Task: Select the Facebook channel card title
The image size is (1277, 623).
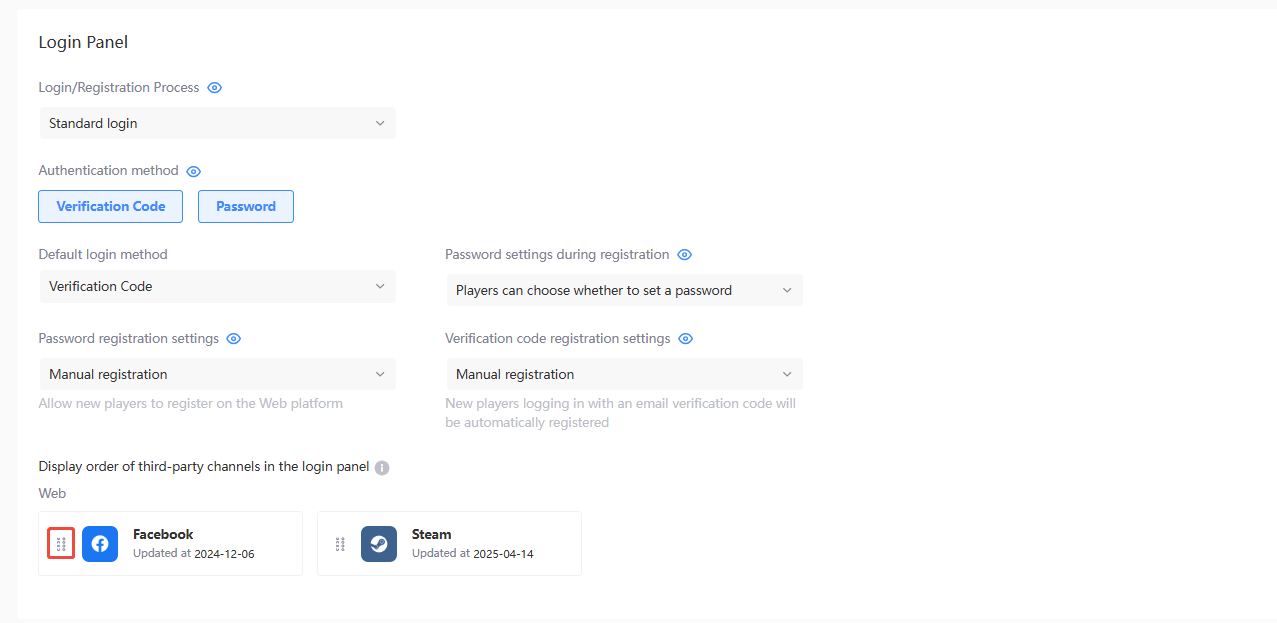Action: click(x=163, y=534)
